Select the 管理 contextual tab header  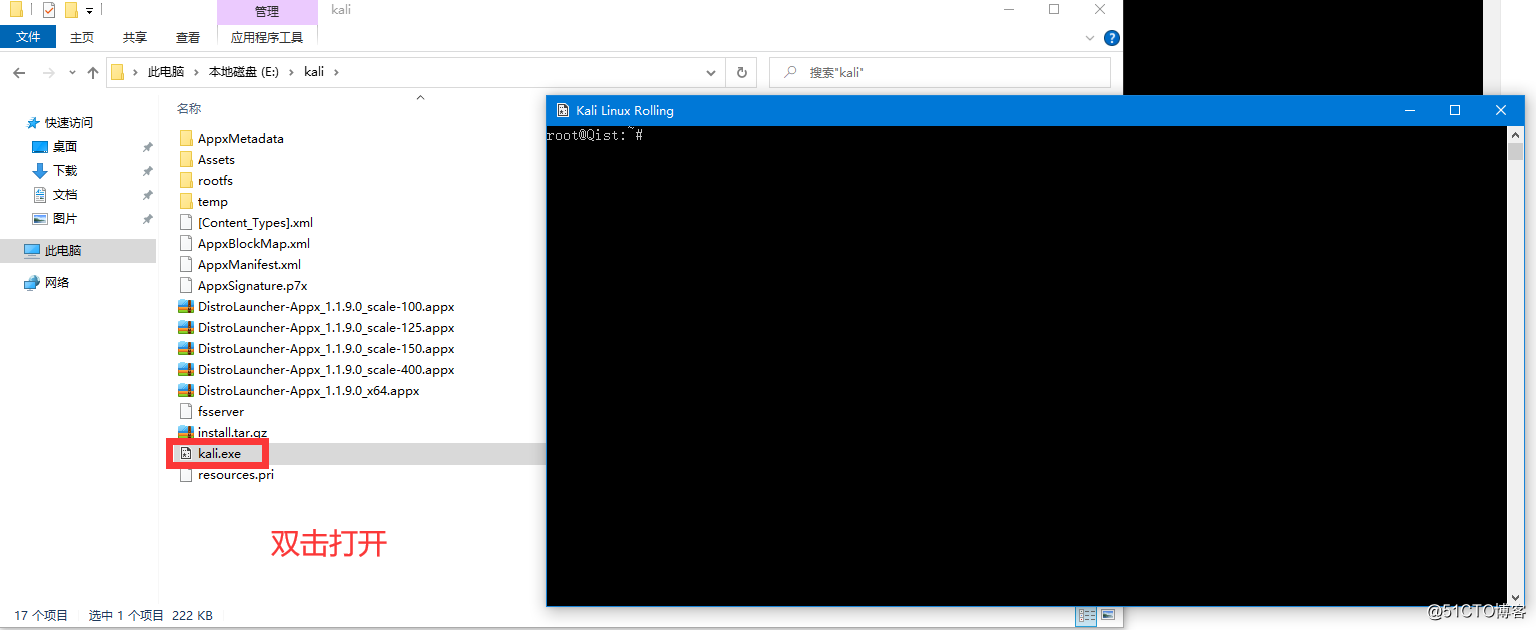[267, 11]
